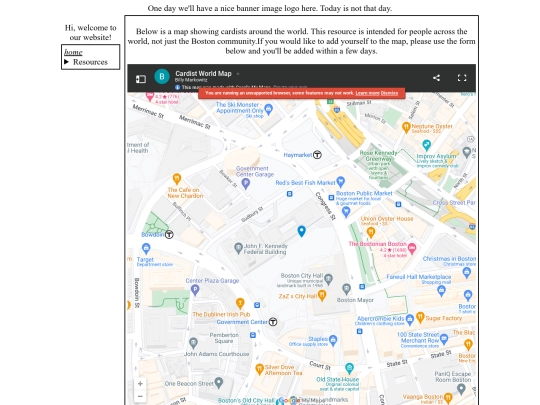
Task: Open the map legend sidebar panel icon
Action: [141, 79]
